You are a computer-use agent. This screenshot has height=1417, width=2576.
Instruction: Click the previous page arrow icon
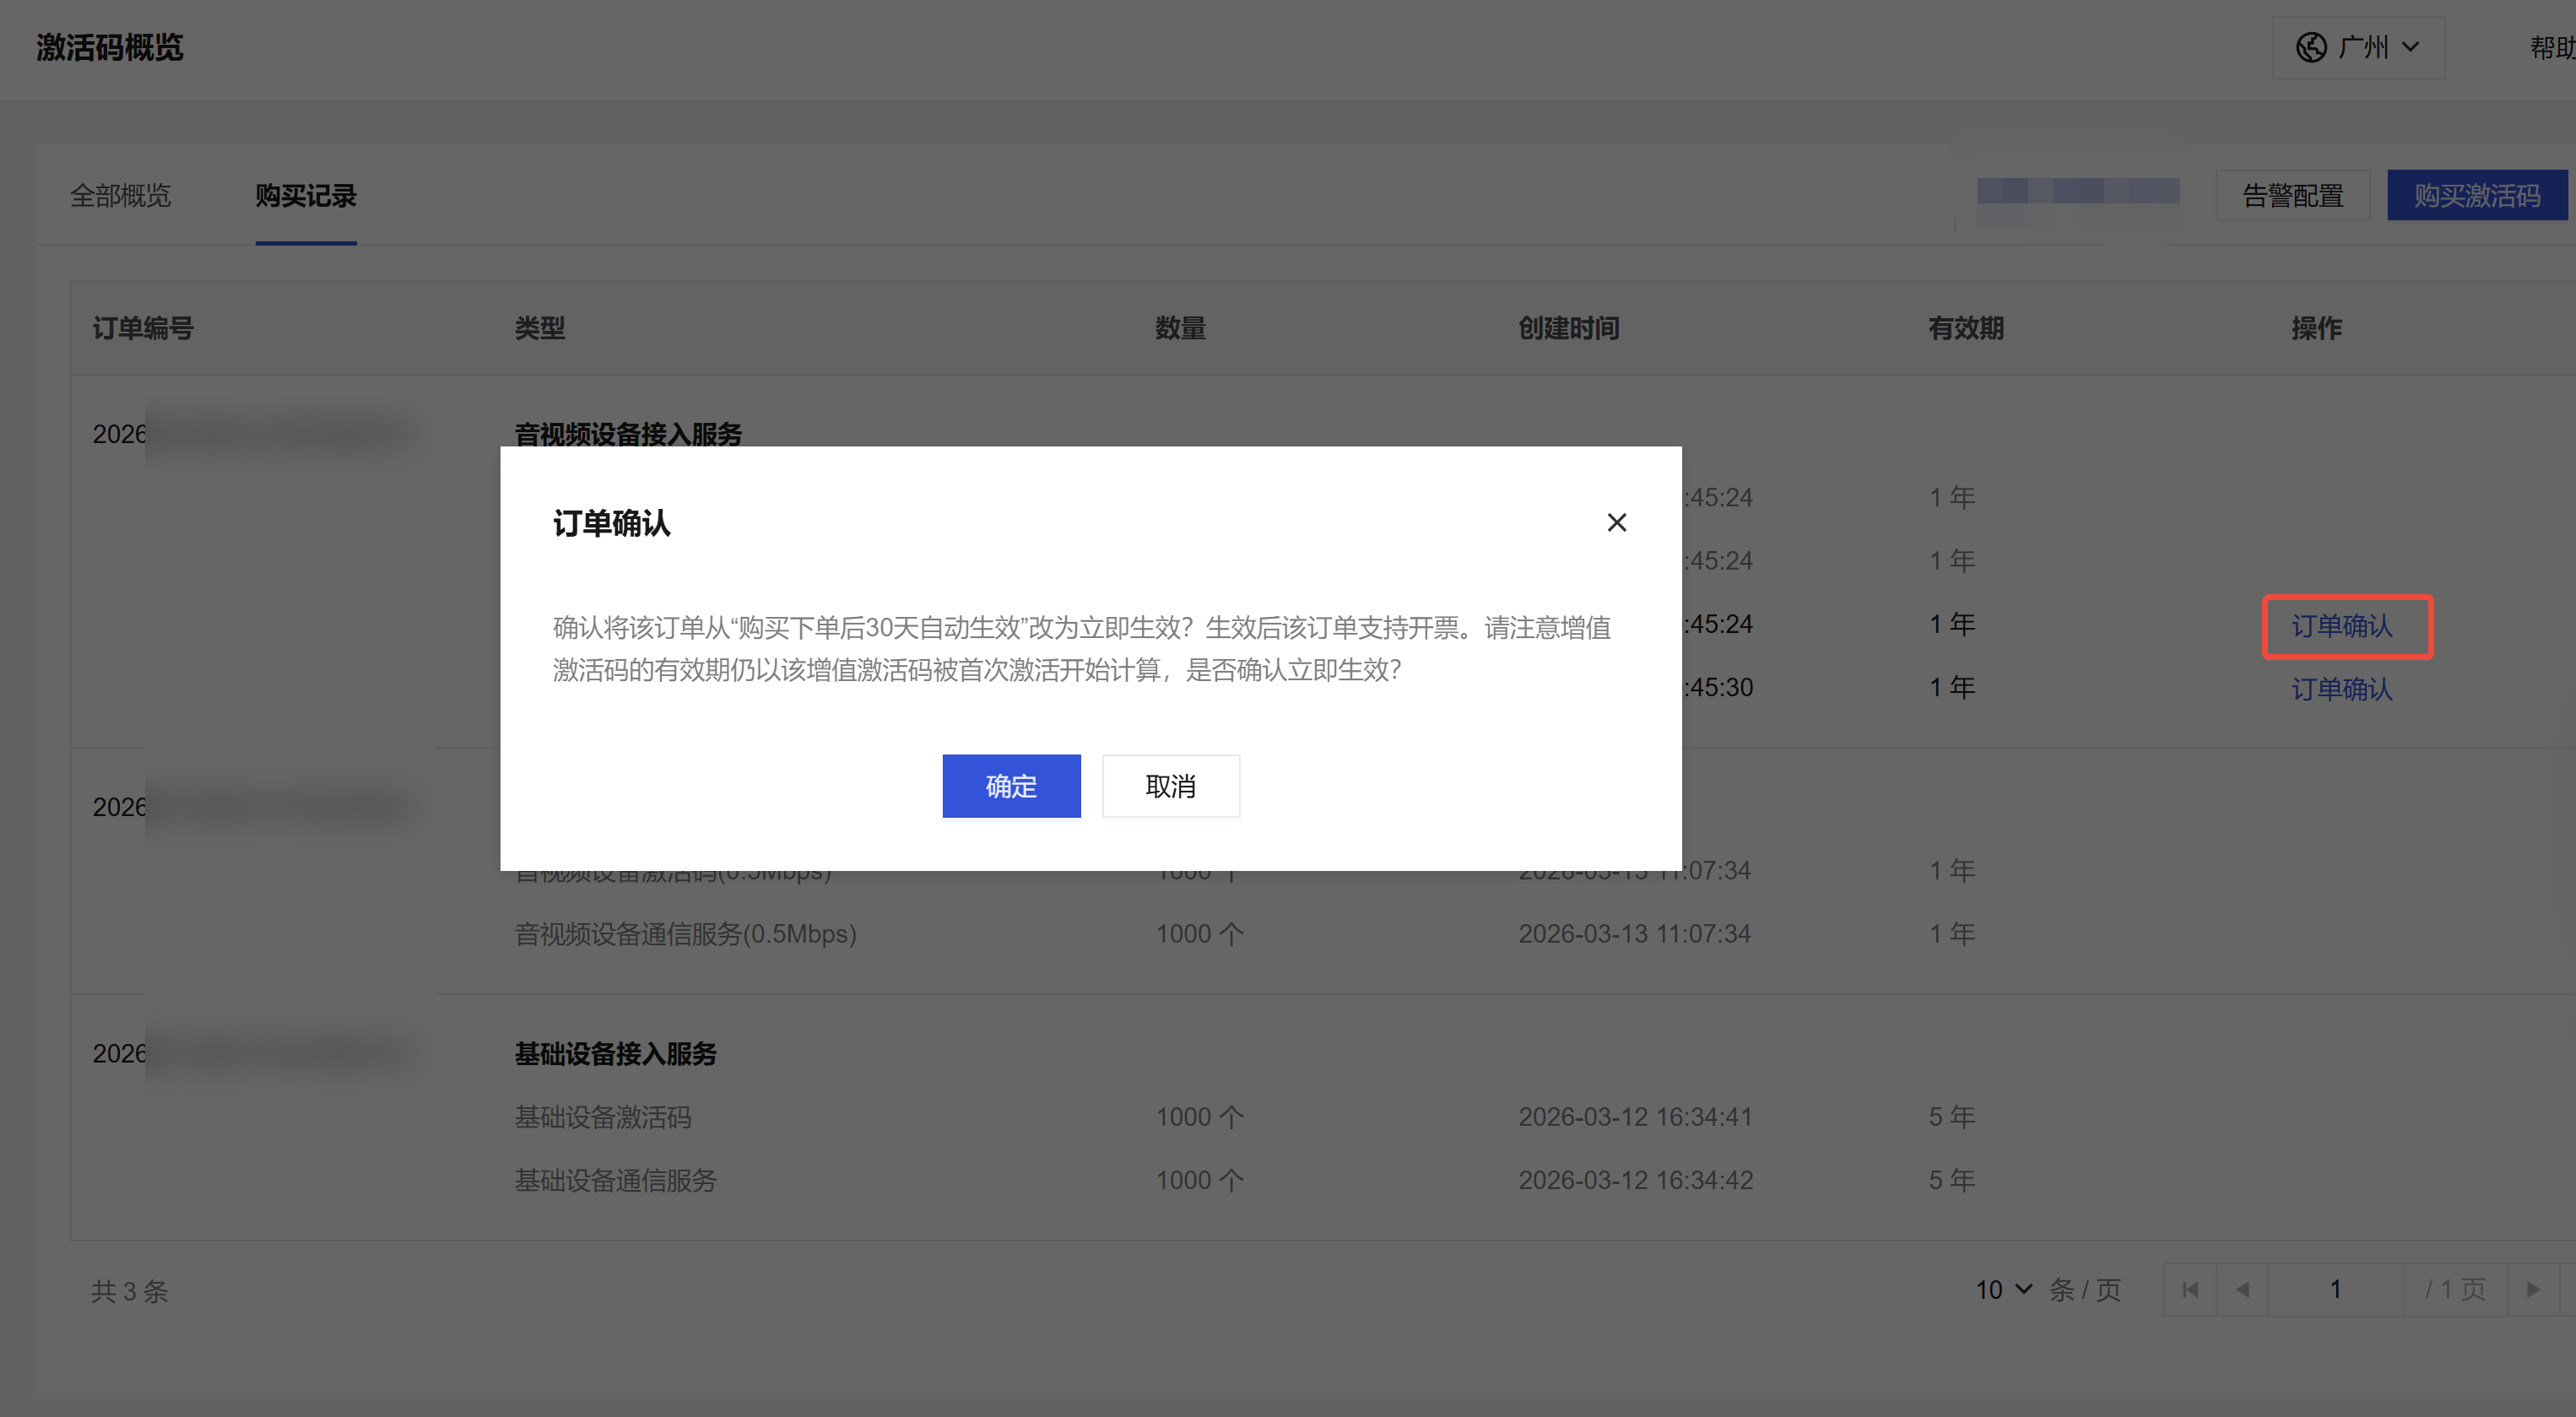[2242, 1289]
